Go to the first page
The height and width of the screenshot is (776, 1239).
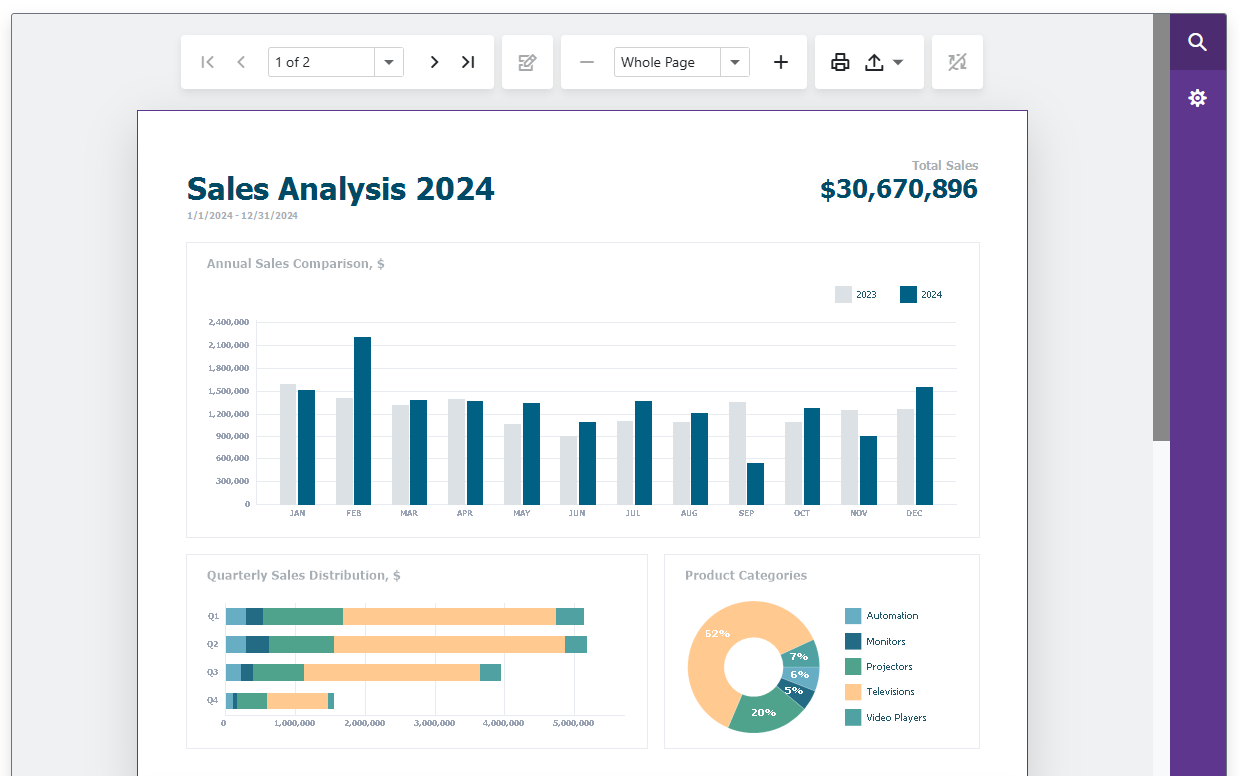[x=208, y=62]
